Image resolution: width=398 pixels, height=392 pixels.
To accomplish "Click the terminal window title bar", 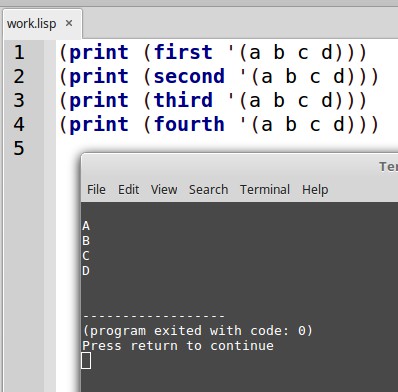I will click(239, 167).
